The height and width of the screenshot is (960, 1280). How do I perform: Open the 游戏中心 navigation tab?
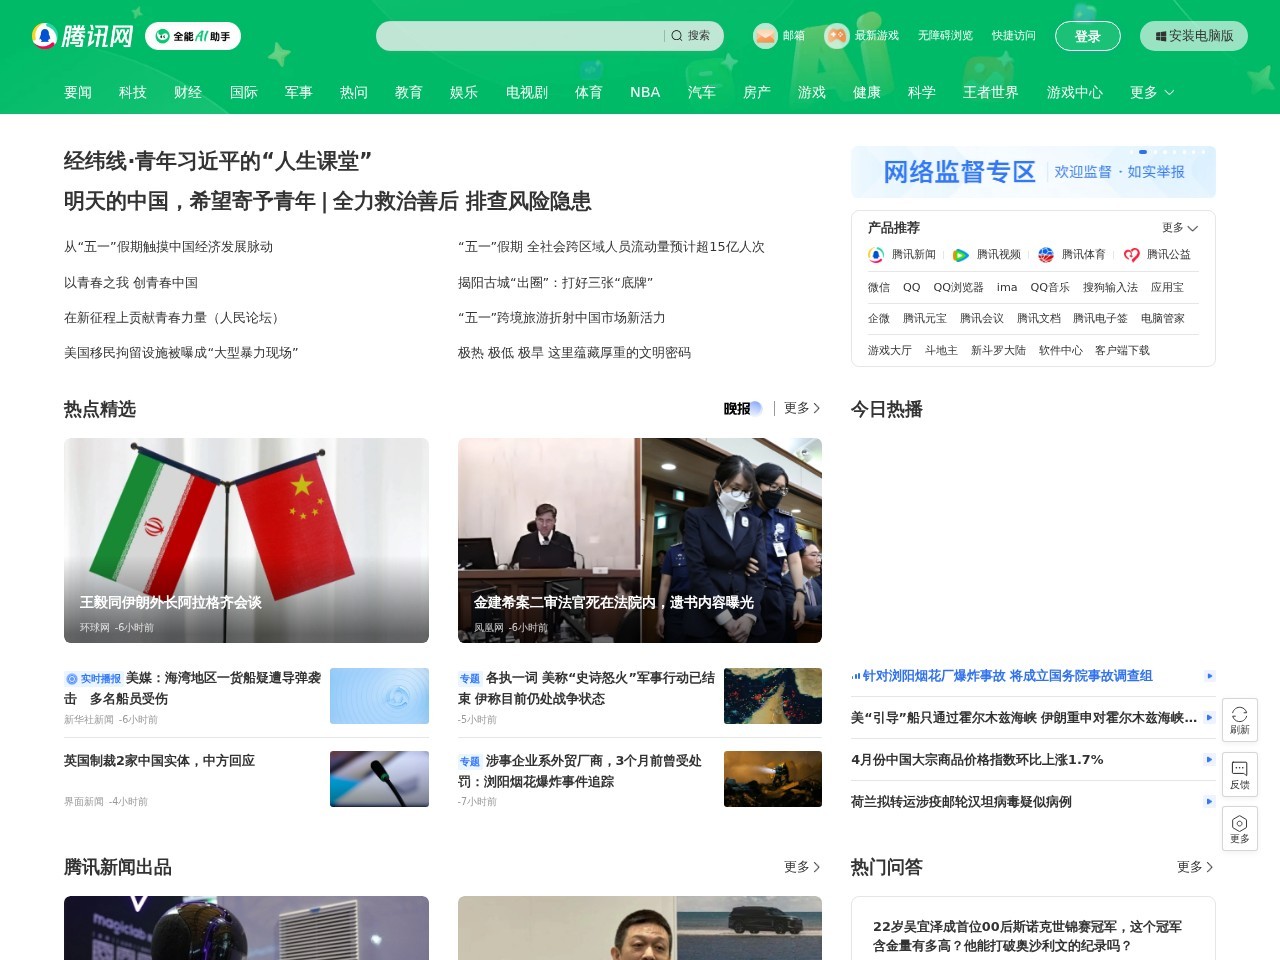click(1075, 92)
